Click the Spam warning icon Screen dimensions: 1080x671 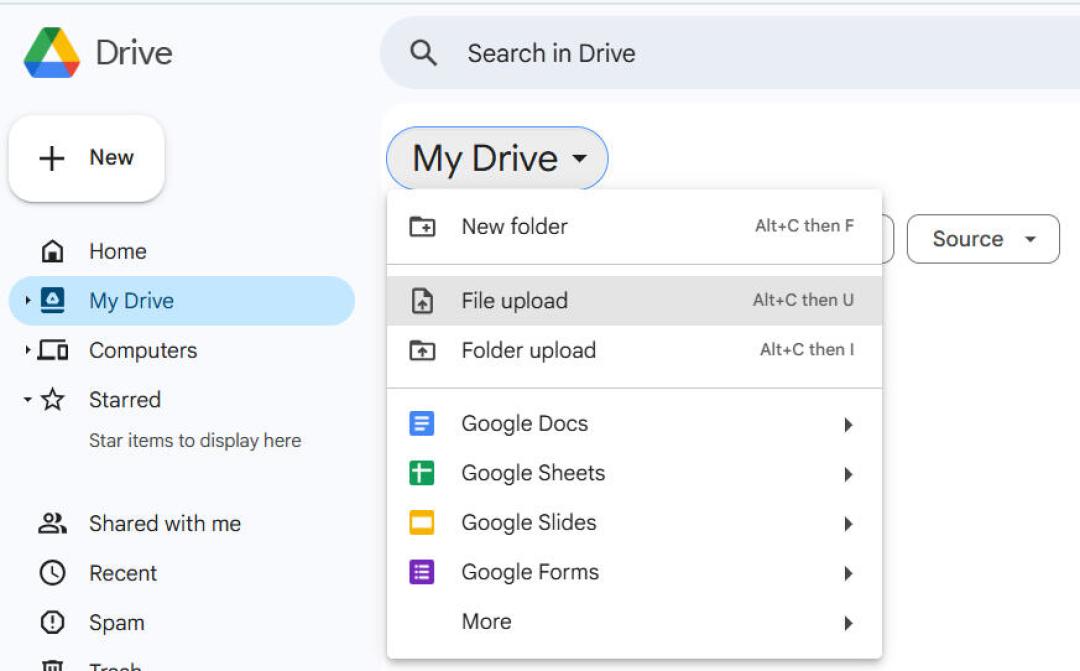52,623
